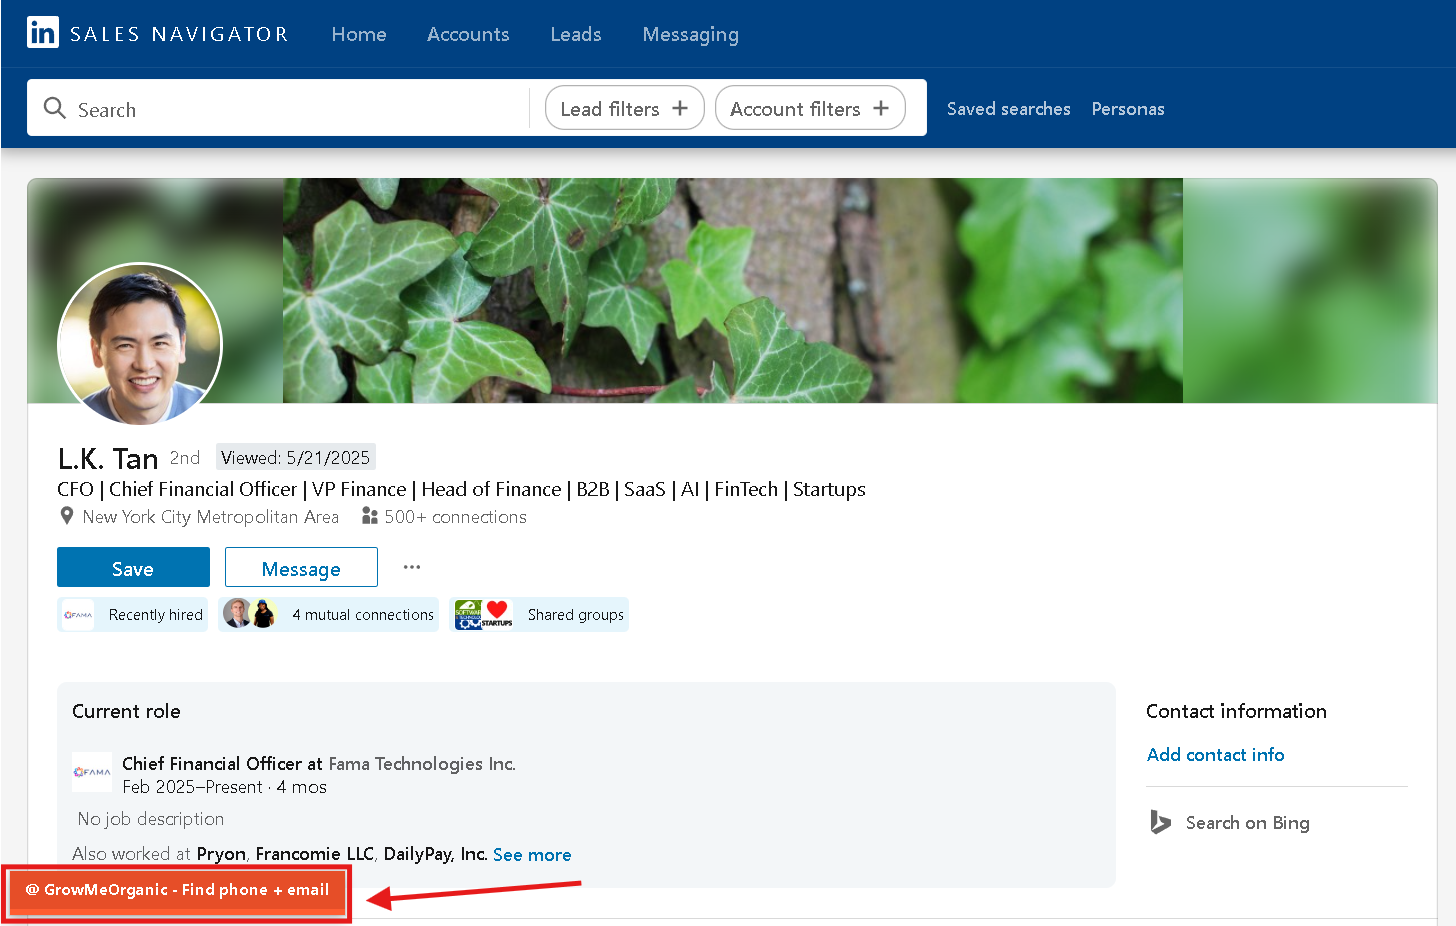This screenshot has height=926, width=1456.
Task: Click the CFO headline text
Action: 461,489
